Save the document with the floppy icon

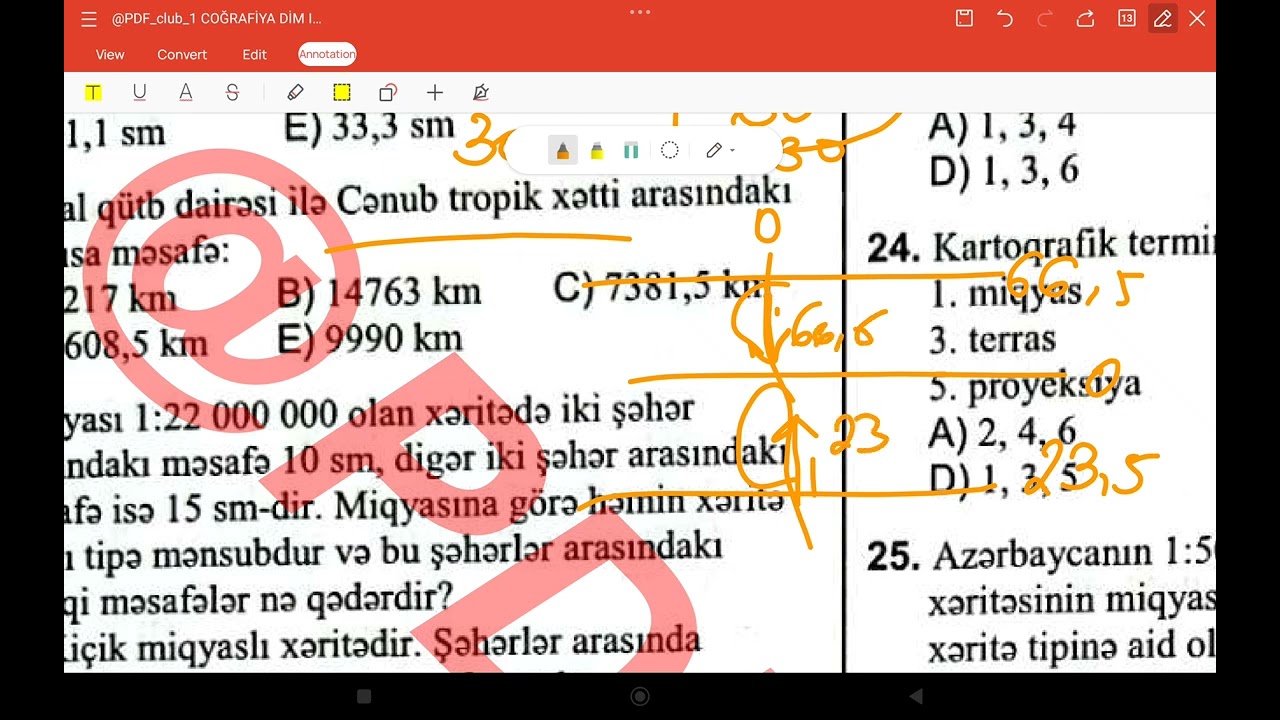964,18
